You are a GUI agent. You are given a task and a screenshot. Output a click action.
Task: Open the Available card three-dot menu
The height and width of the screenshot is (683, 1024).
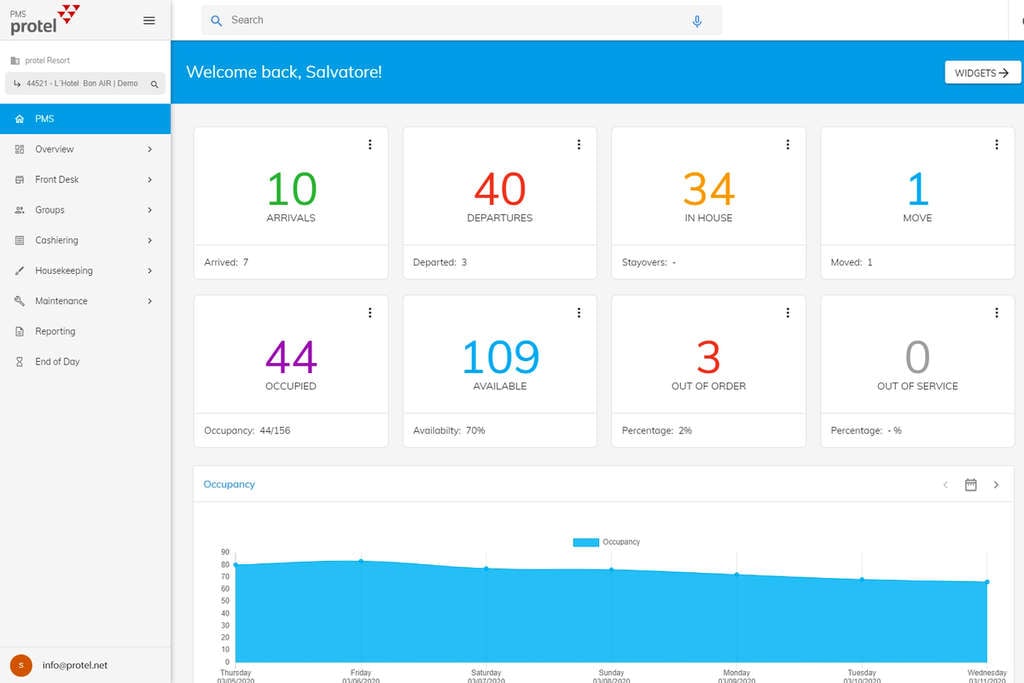click(x=579, y=313)
